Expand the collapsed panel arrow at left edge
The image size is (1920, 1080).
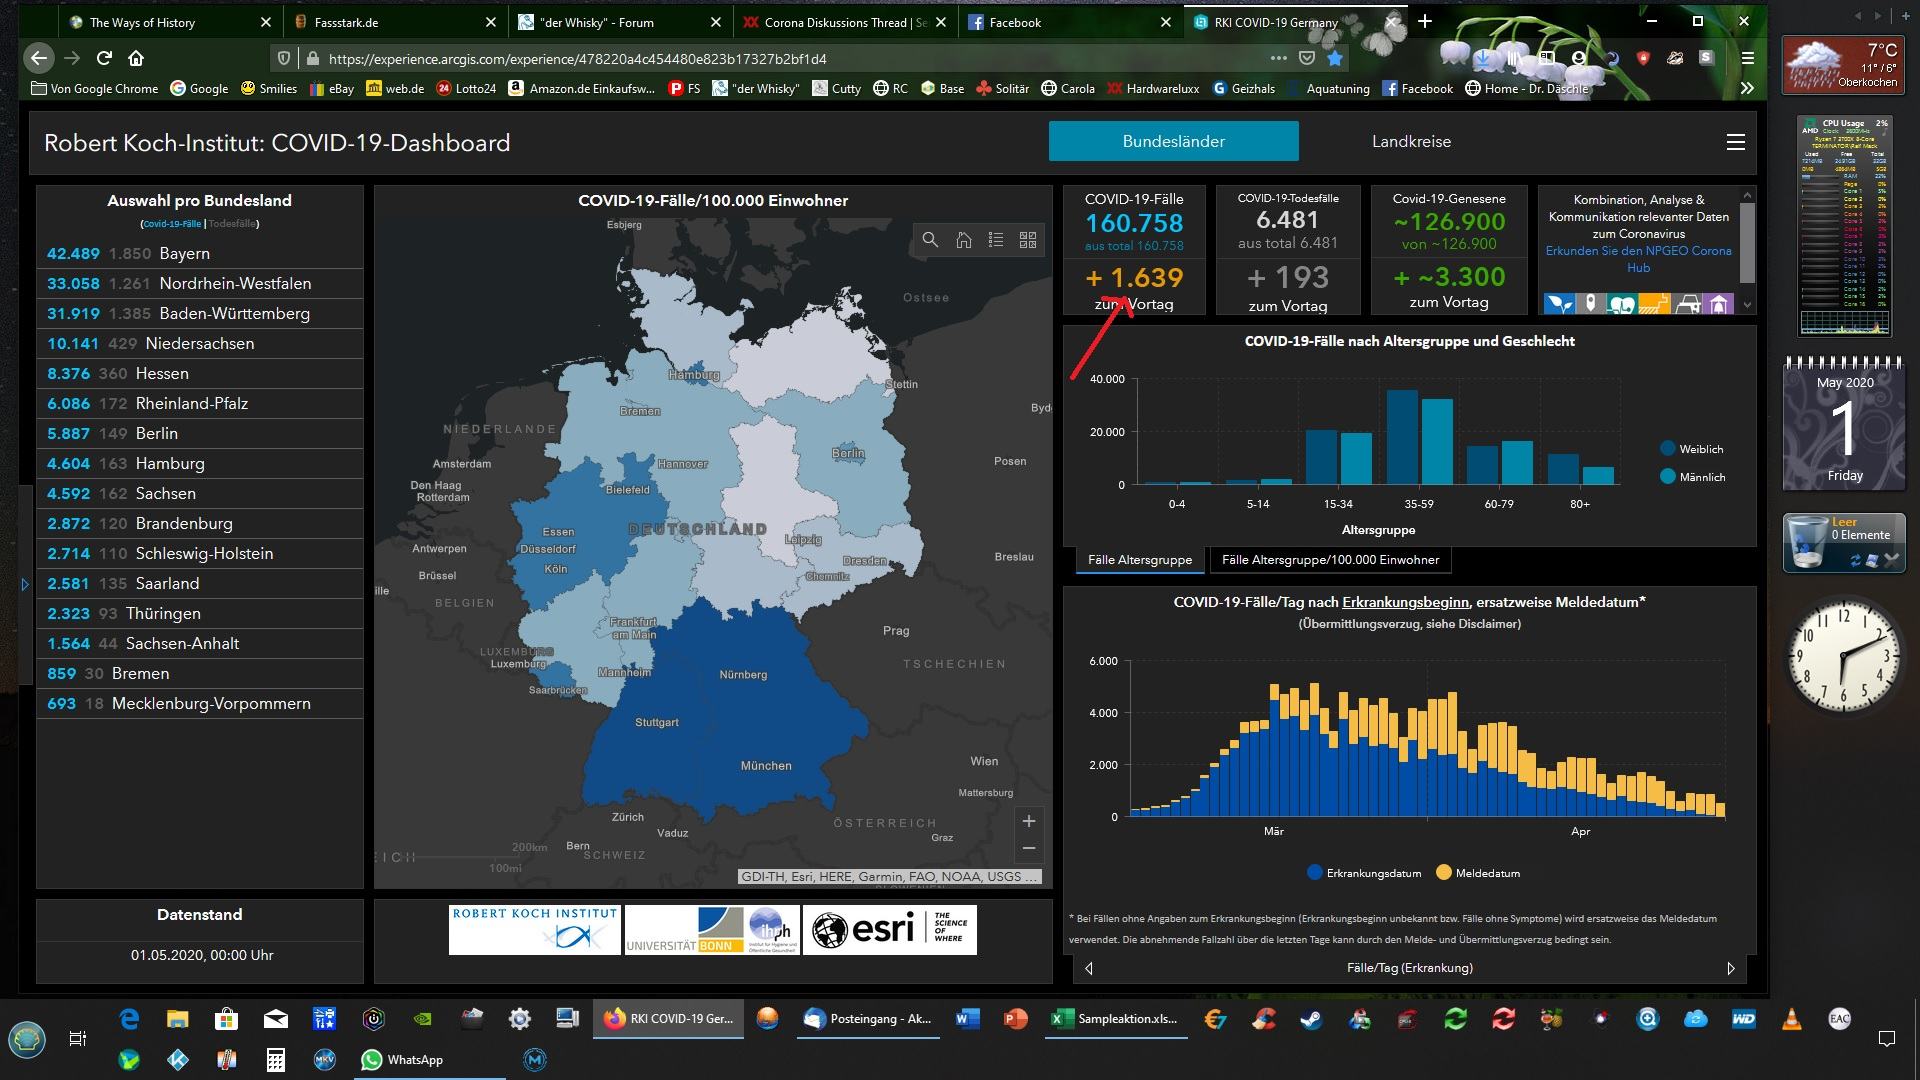coord(25,584)
